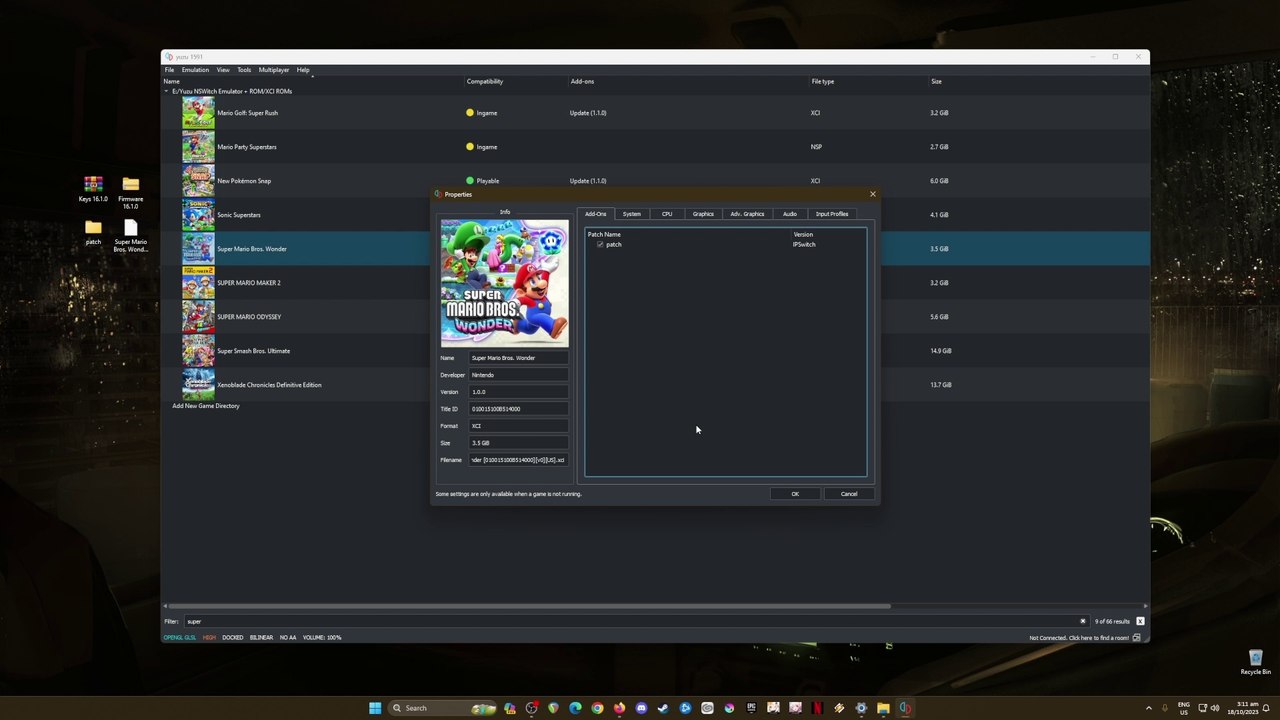Viewport: 1280px width, 720px height.
Task: Switch to the CPU tab
Action: (667, 214)
